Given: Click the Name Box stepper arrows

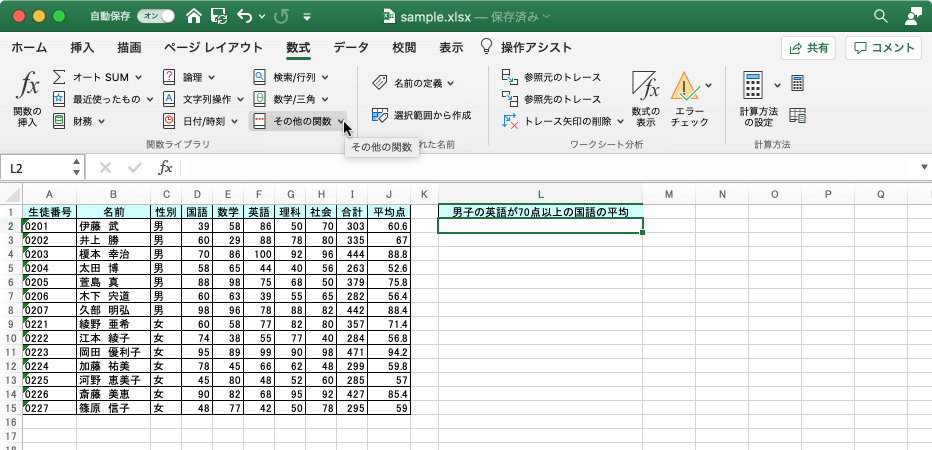Looking at the screenshot, I should point(76,168).
